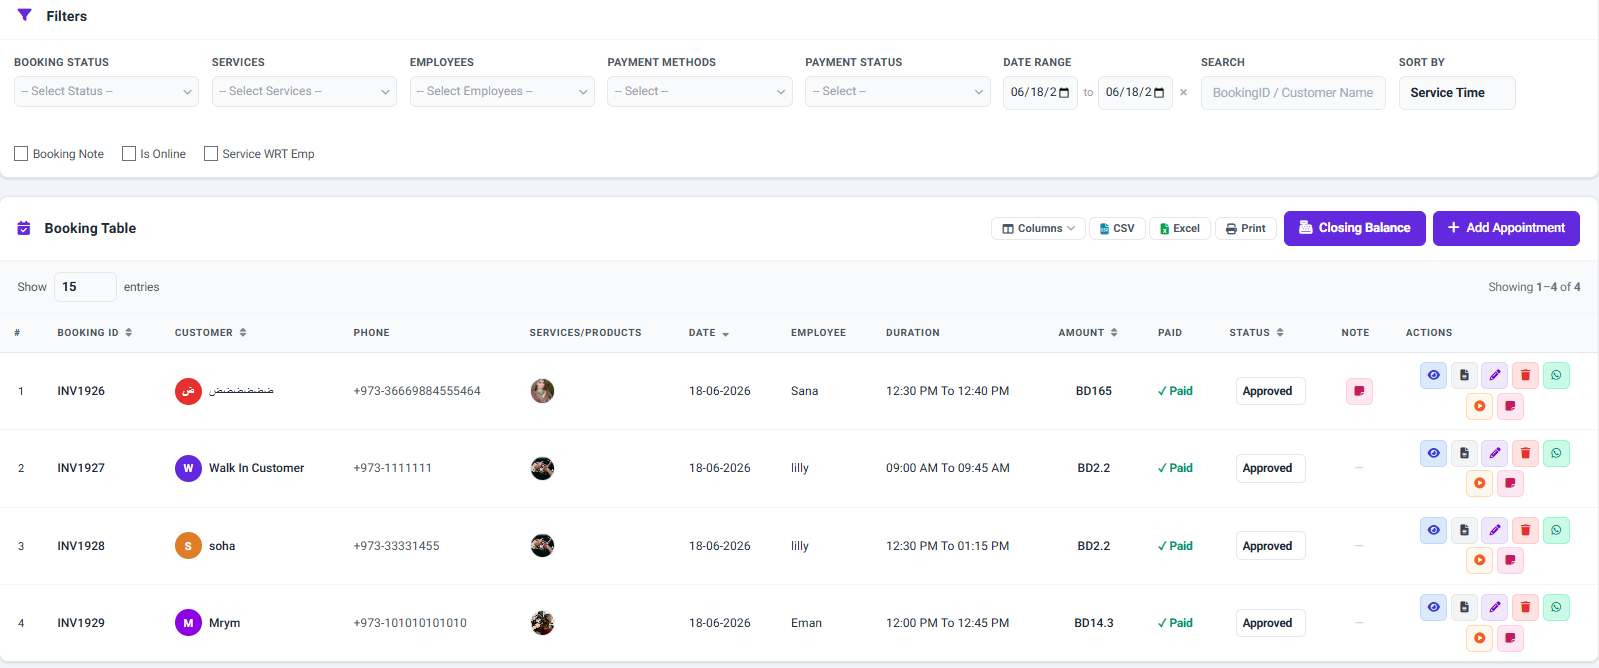Image resolution: width=1599 pixels, height=668 pixels.
Task: Check the Service WRT Emp option
Action: (211, 154)
